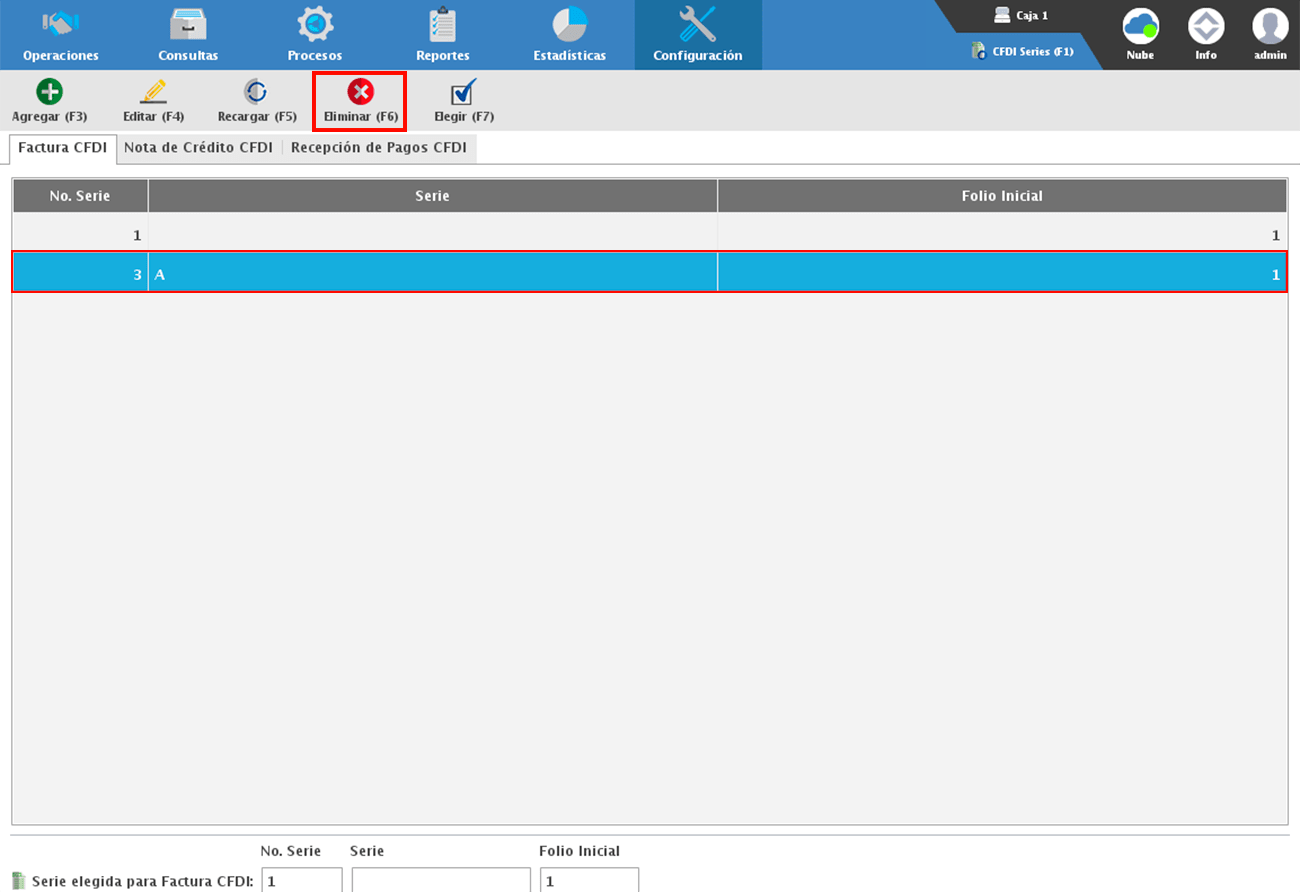
Task: Open the Consultas menu
Action: (188, 35)
